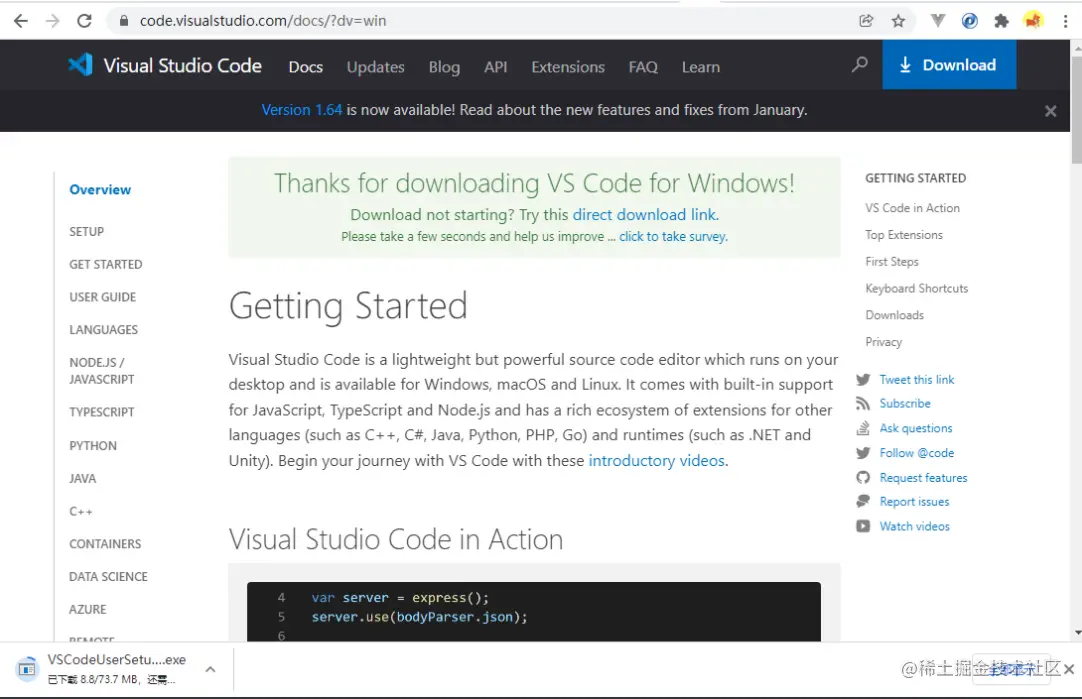Expand the SETUP section in the sidebar
1082x699 pixels.
pos(86,232)
